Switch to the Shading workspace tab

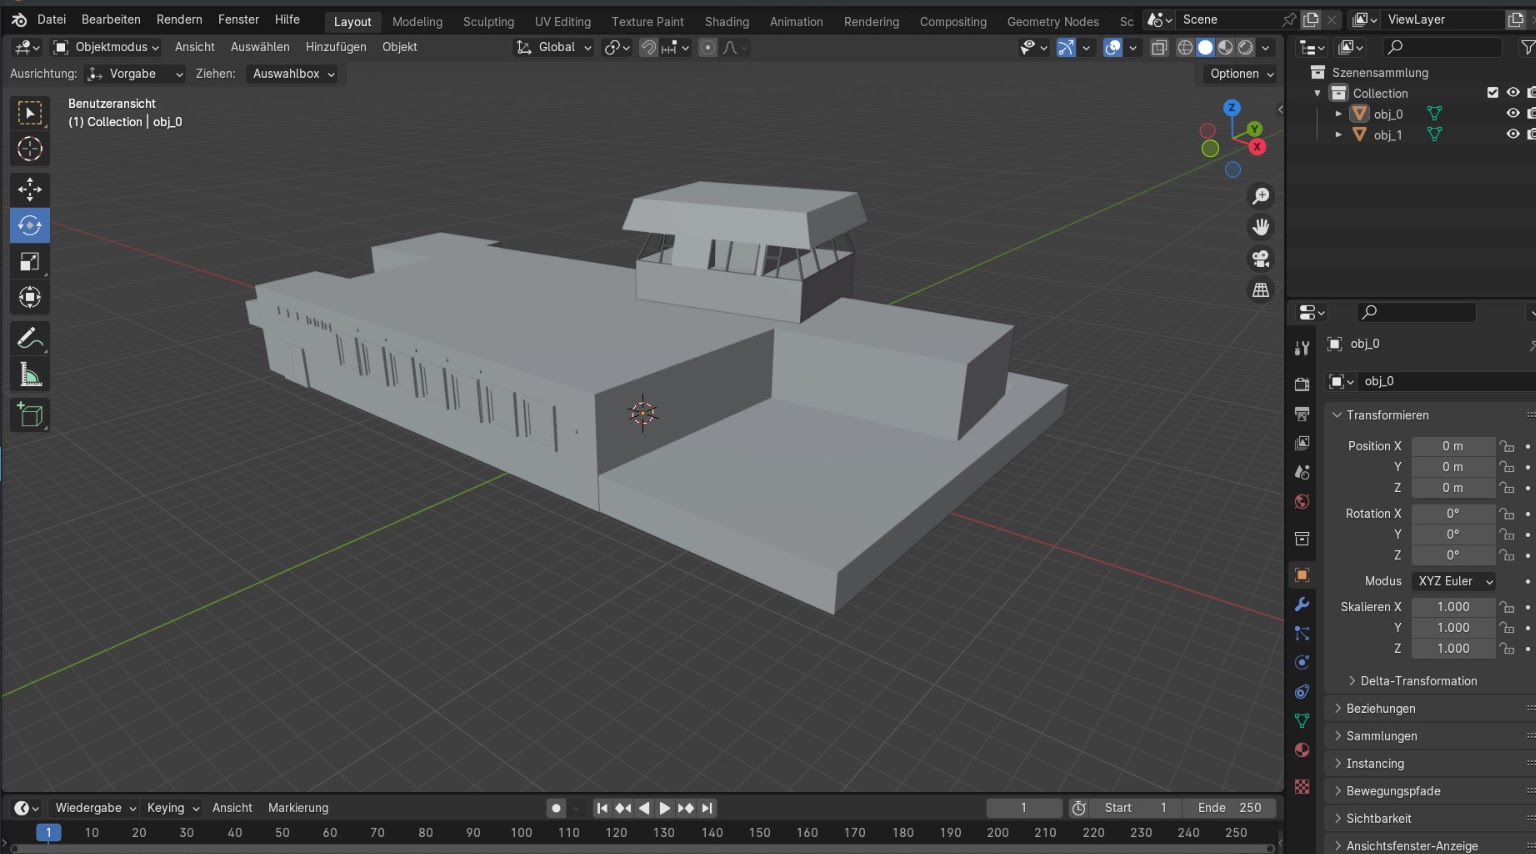(726, 21)
